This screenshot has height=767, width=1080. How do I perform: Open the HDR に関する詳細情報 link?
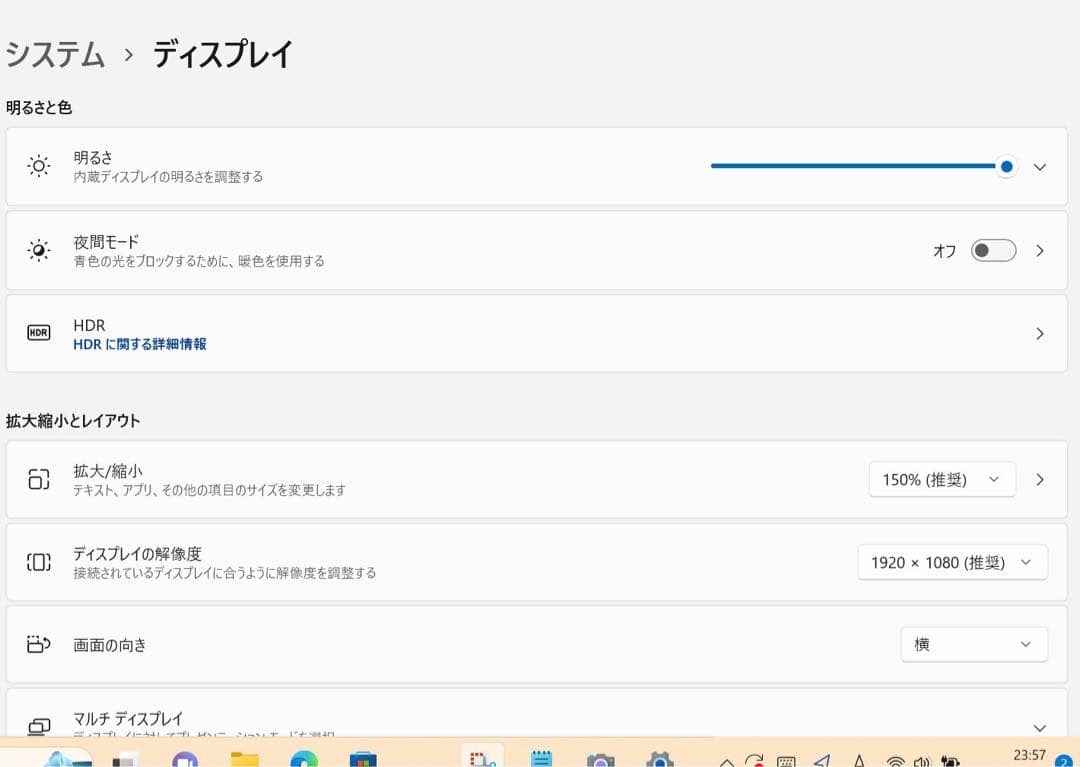(140, 344)
